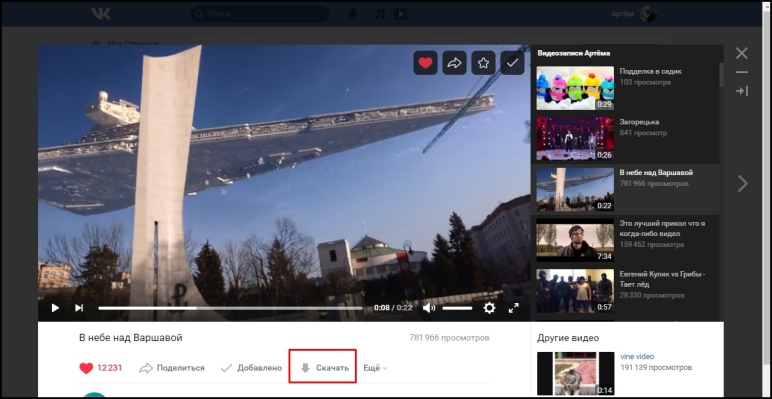Adjust the volume slider
This screenshot has height=399, width=772.
(457, 308)
